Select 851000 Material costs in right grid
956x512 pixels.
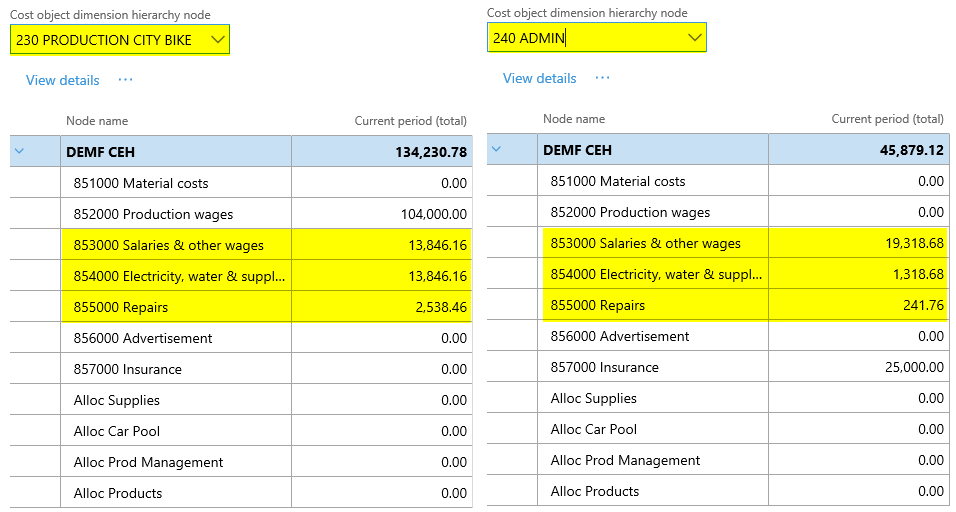tap(617, 181)
